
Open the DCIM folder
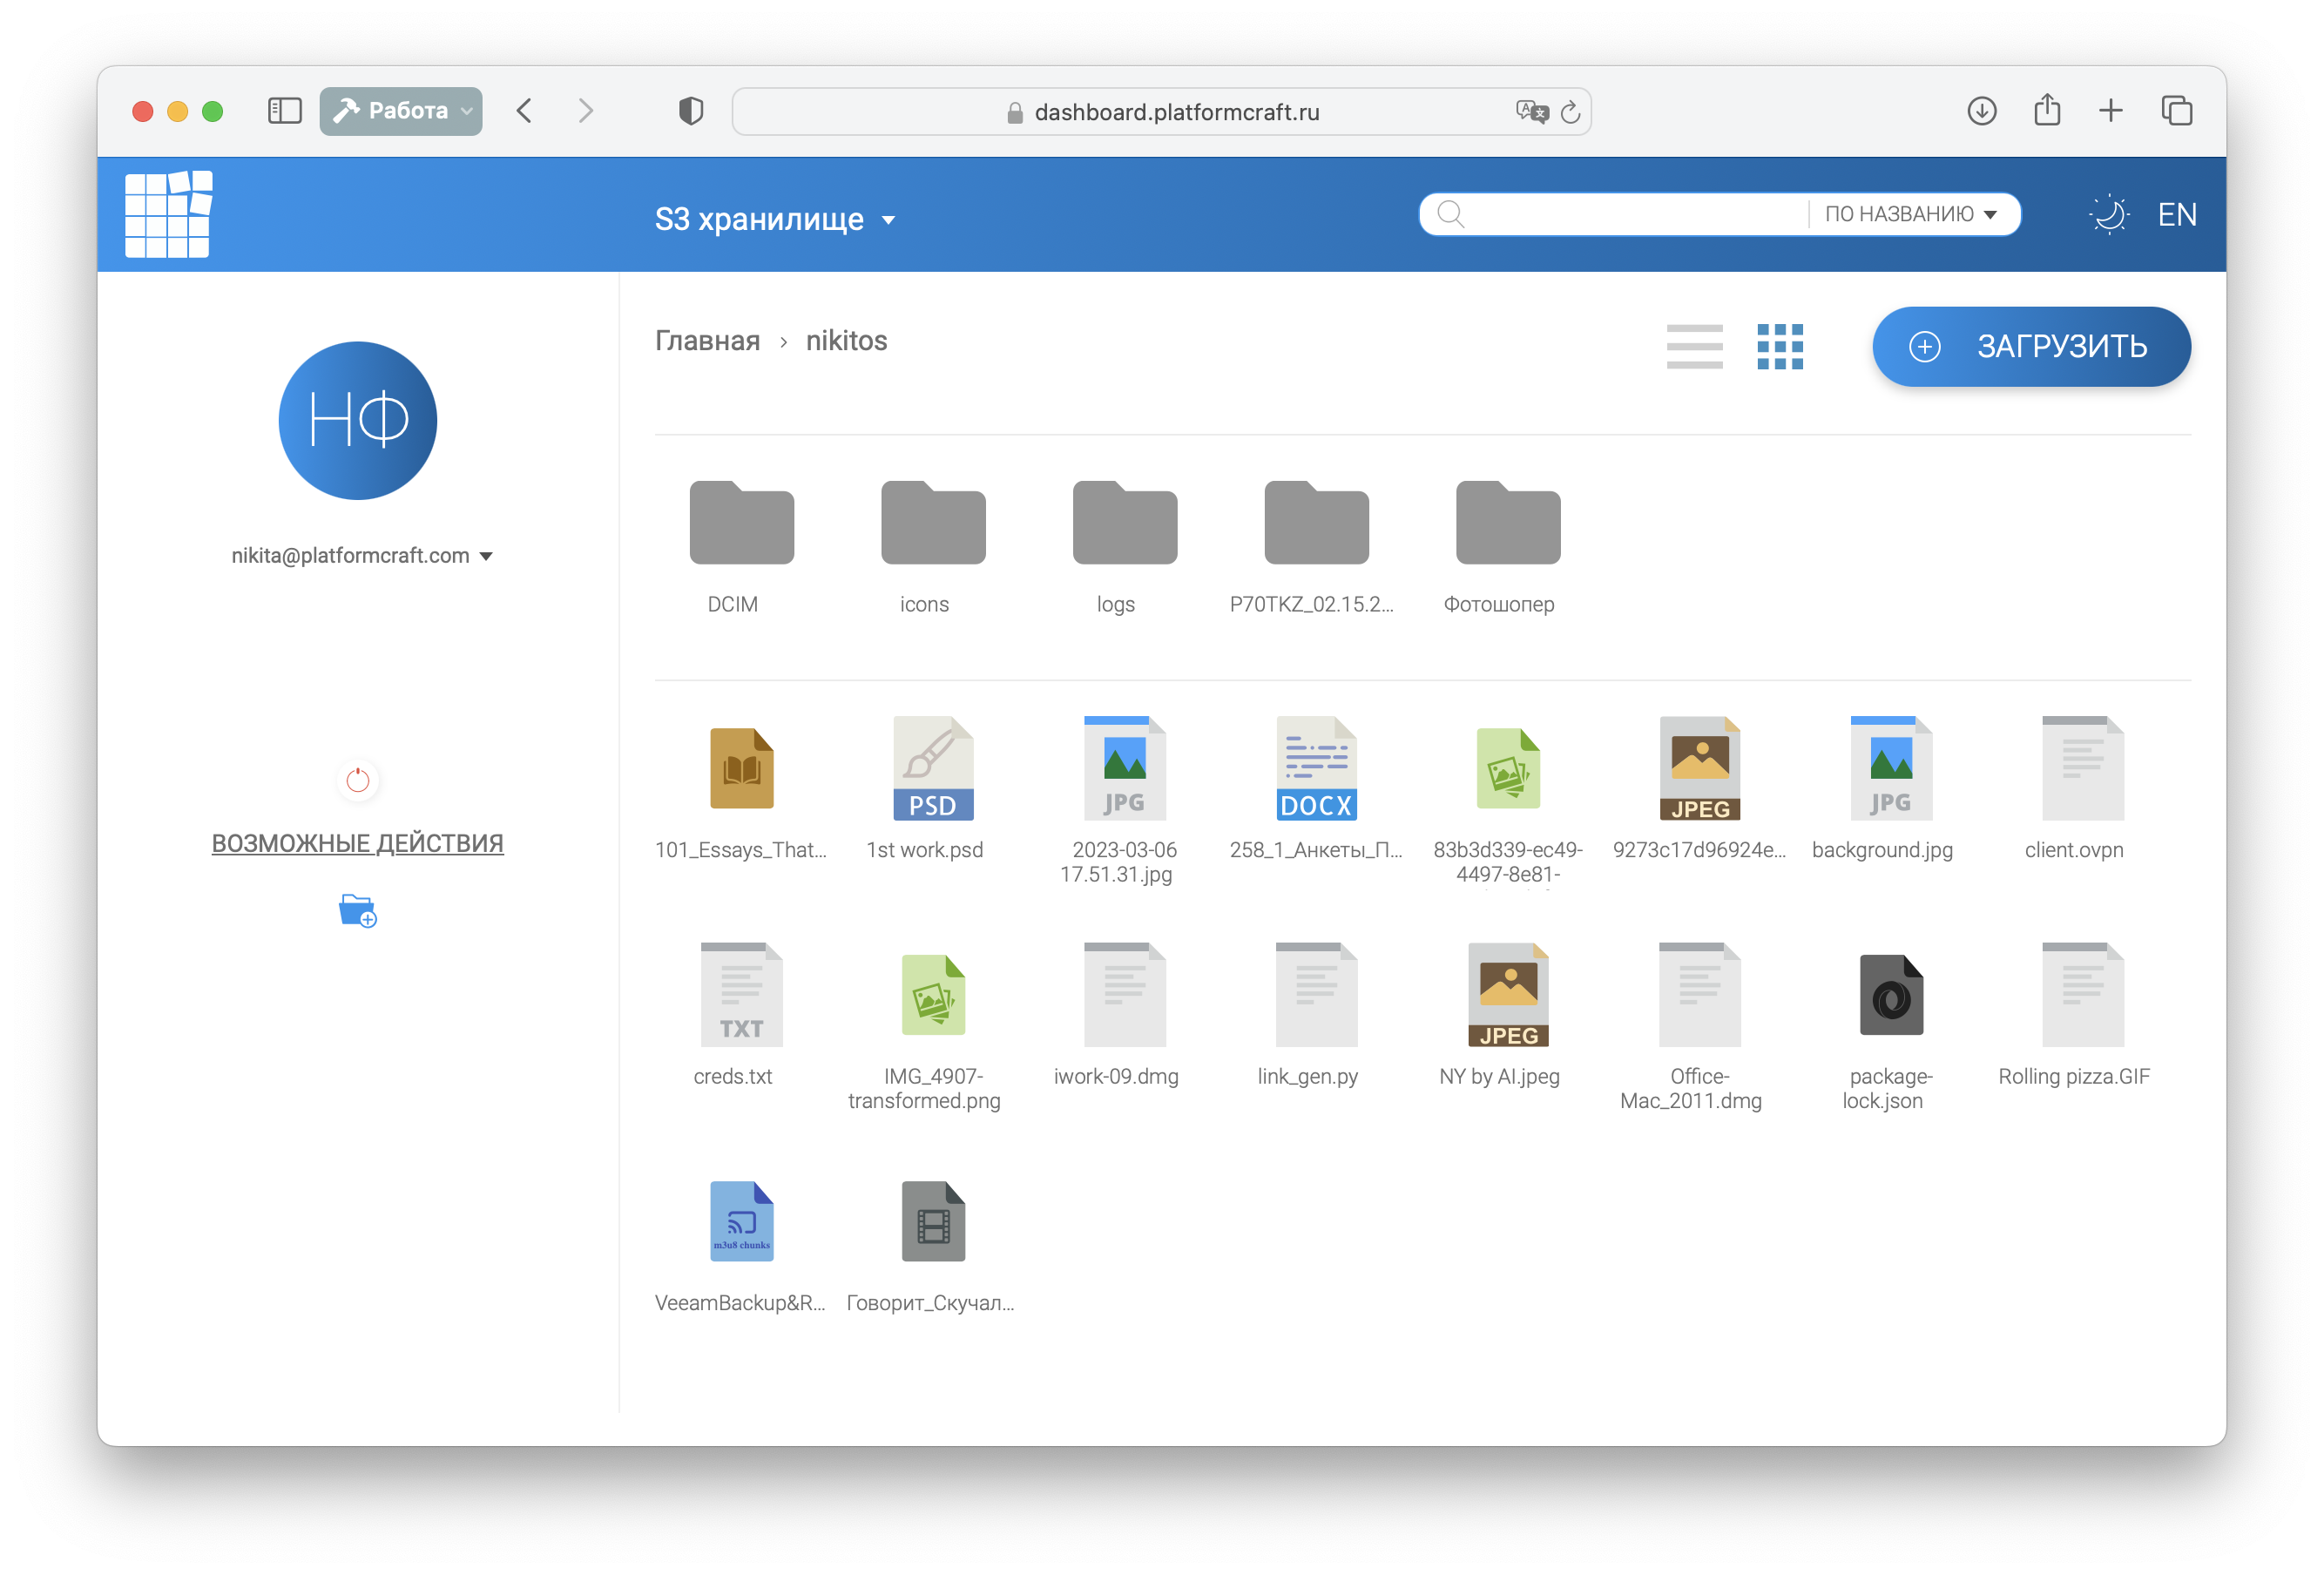click(x=741, y=523)
